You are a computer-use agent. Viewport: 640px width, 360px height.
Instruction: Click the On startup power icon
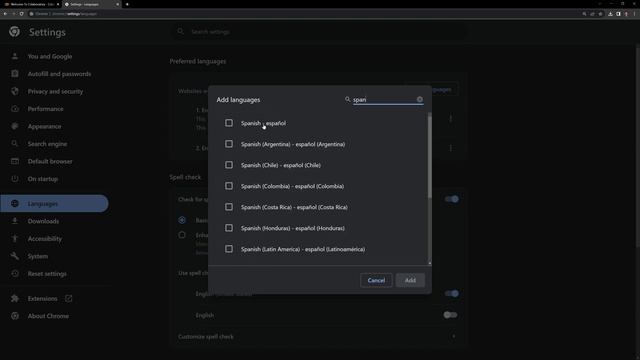click(x=15, y=179)
